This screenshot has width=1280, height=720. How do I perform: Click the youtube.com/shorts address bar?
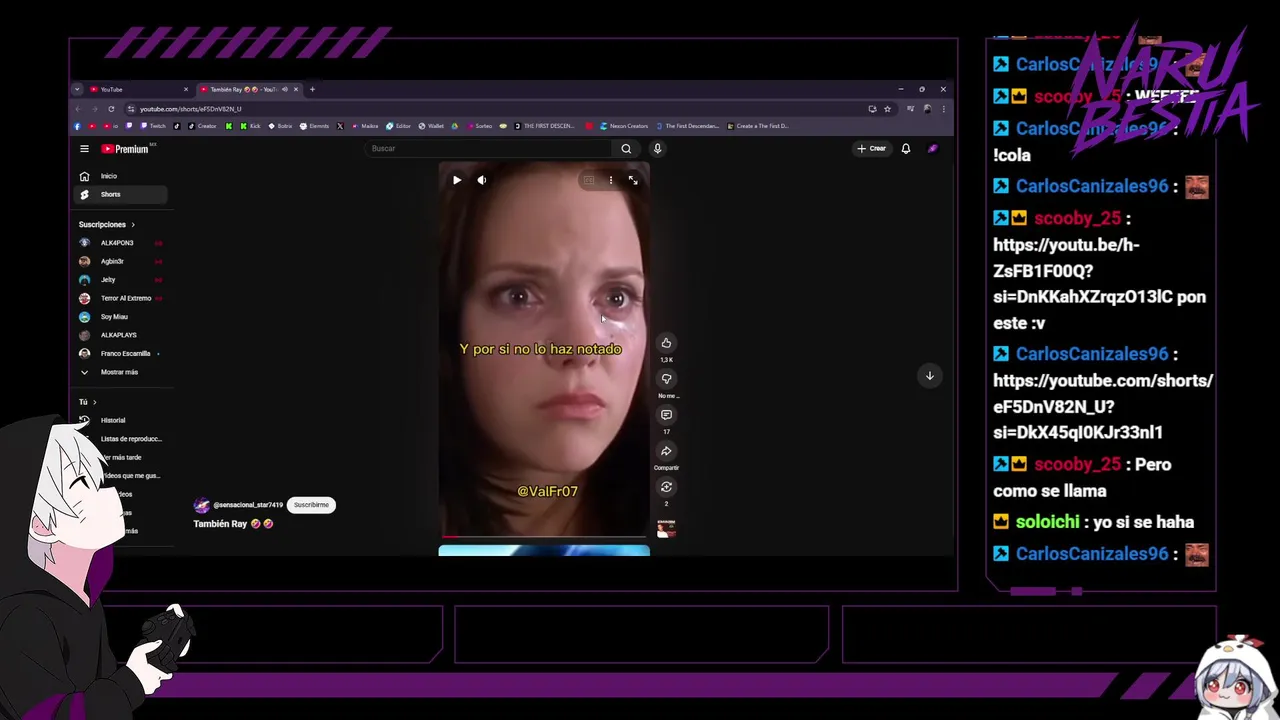click(x=500, y=108)
